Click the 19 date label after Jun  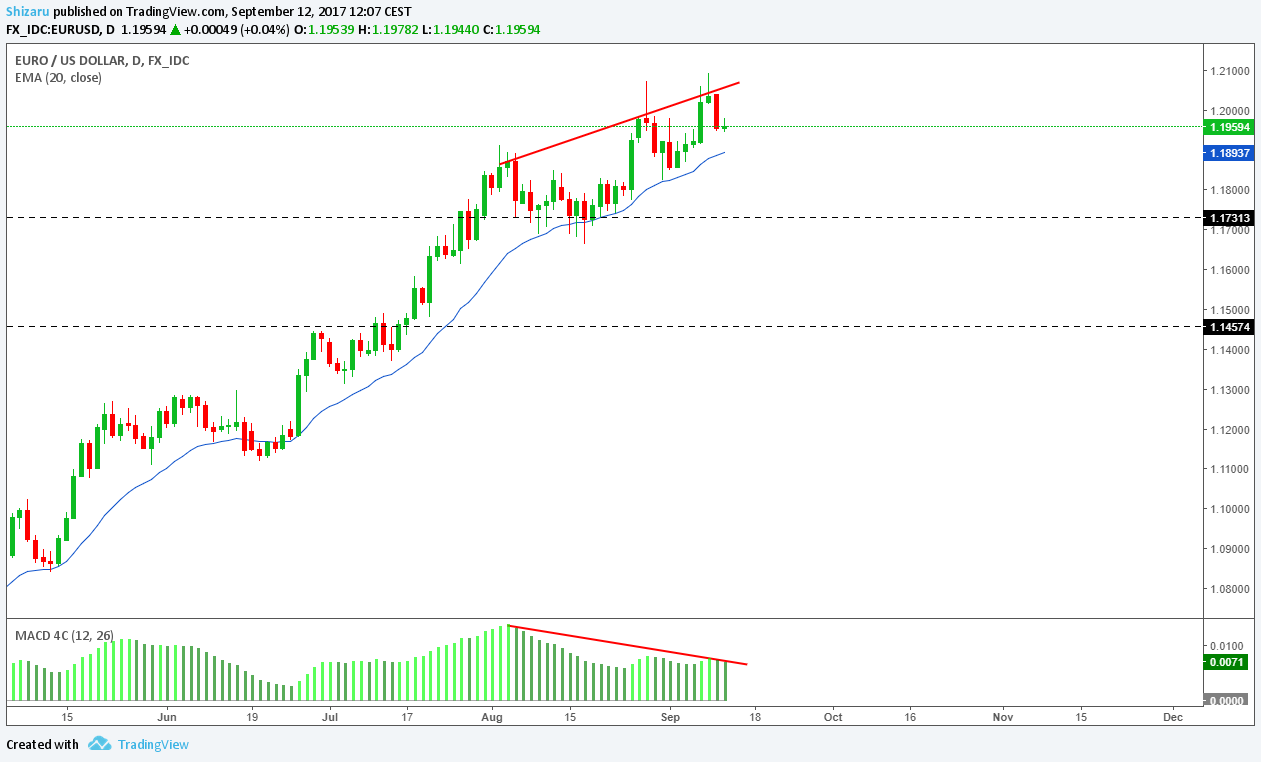coord(251,717)
